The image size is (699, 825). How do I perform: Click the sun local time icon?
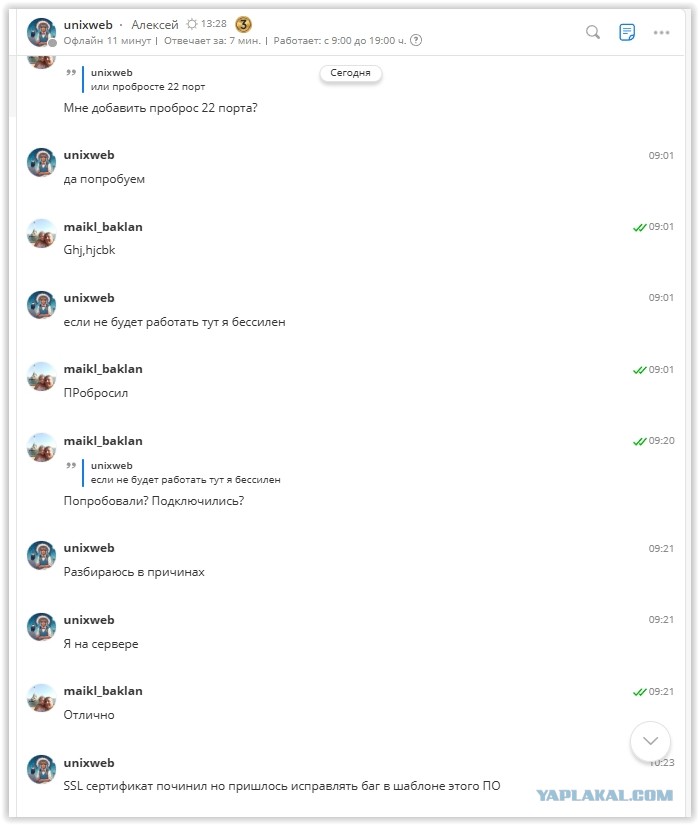pyautogui.click(x=192, y=24)
